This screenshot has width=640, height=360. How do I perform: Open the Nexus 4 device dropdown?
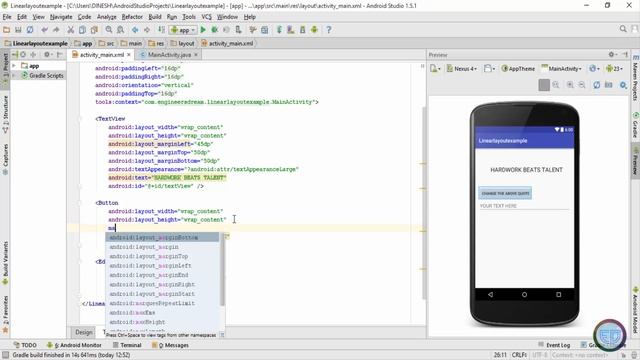click(462, 69)
